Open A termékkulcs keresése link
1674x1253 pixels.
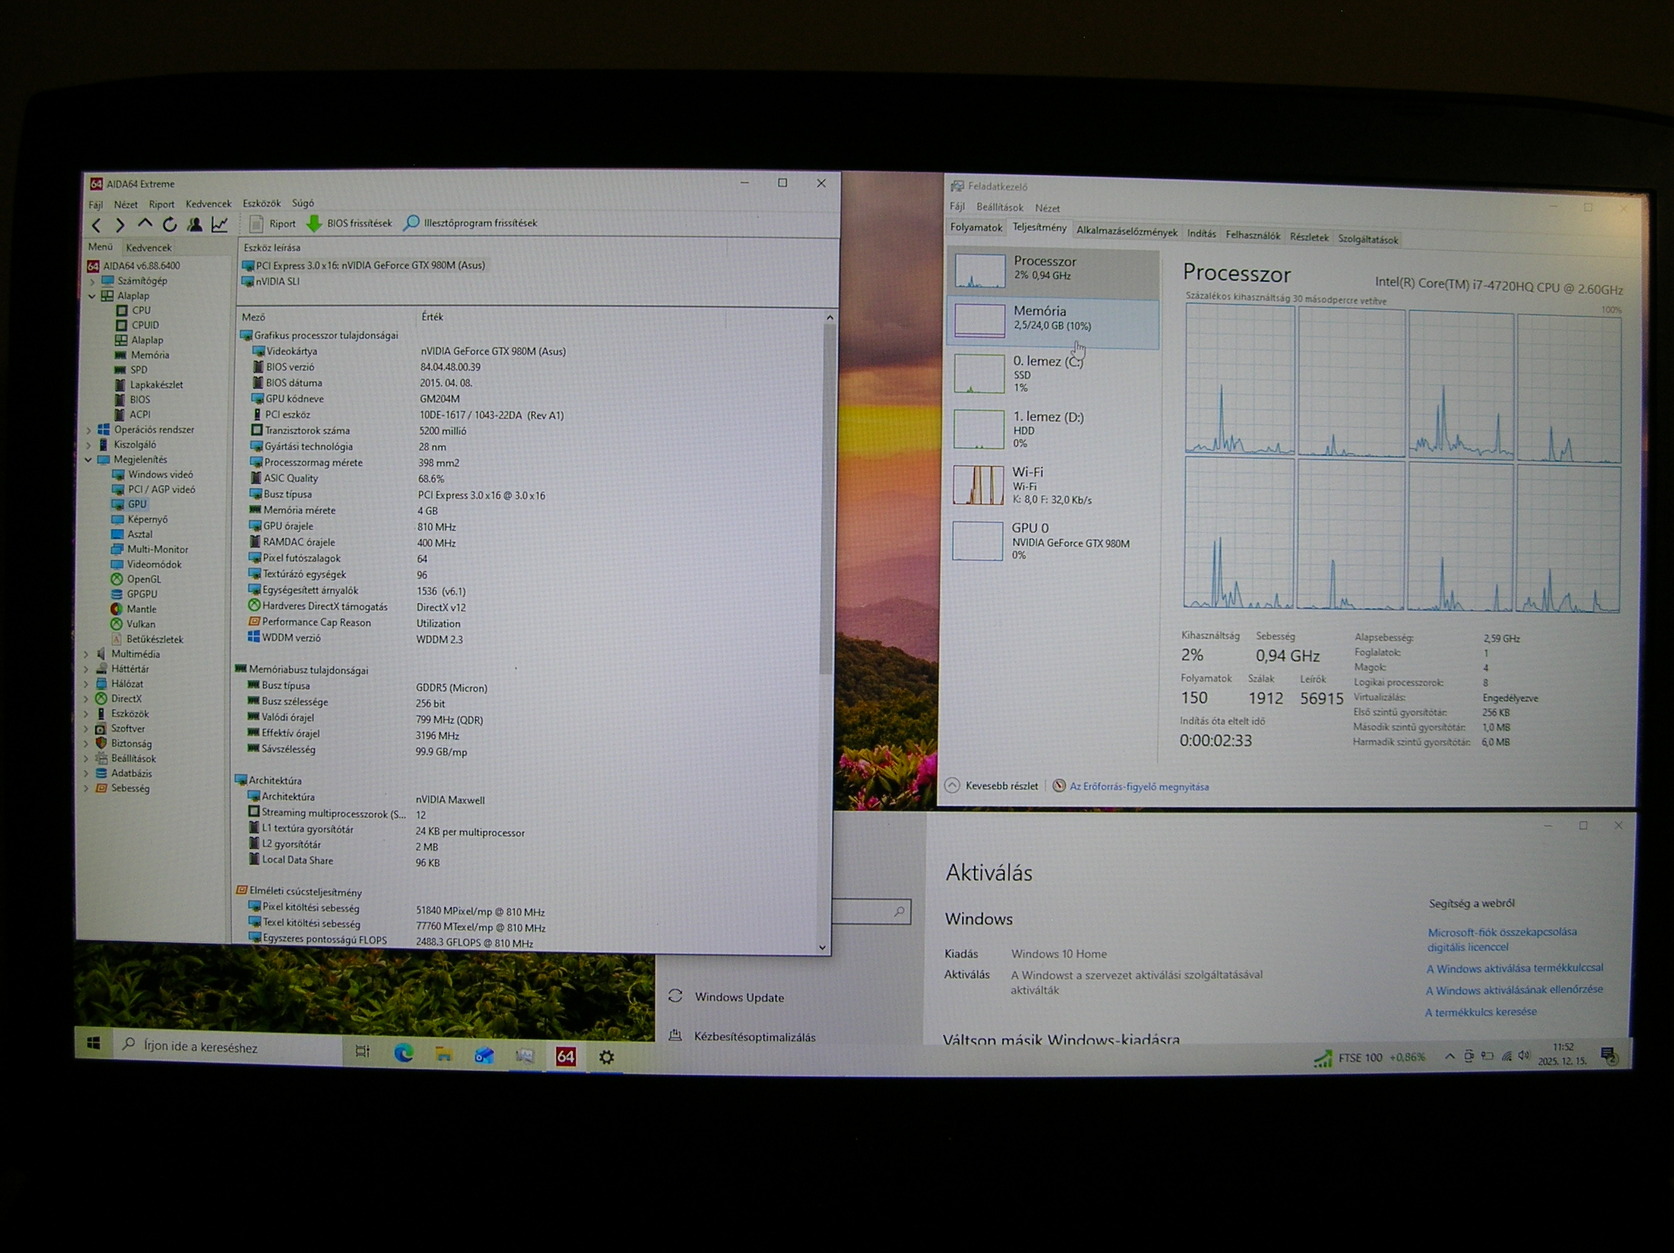click(1481, 1012)
